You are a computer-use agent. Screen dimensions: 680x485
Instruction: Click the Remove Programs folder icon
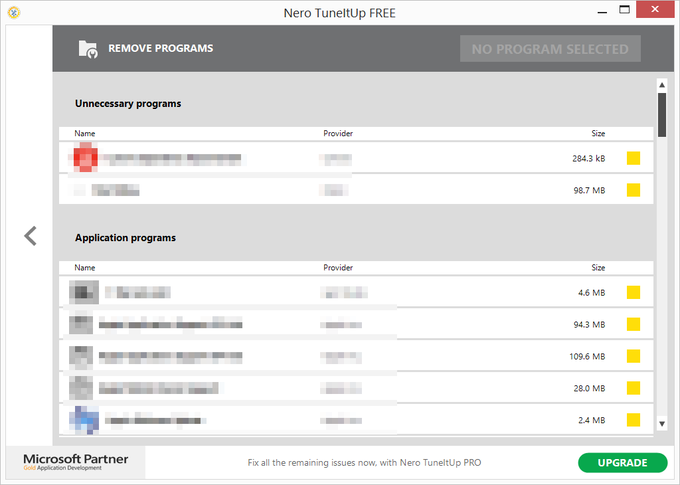[88, 48]
